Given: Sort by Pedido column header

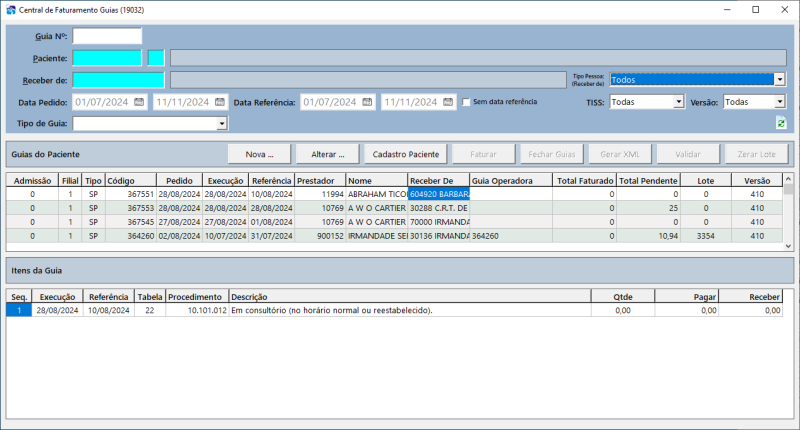Looking at the screenshot, I should (179, 181).
